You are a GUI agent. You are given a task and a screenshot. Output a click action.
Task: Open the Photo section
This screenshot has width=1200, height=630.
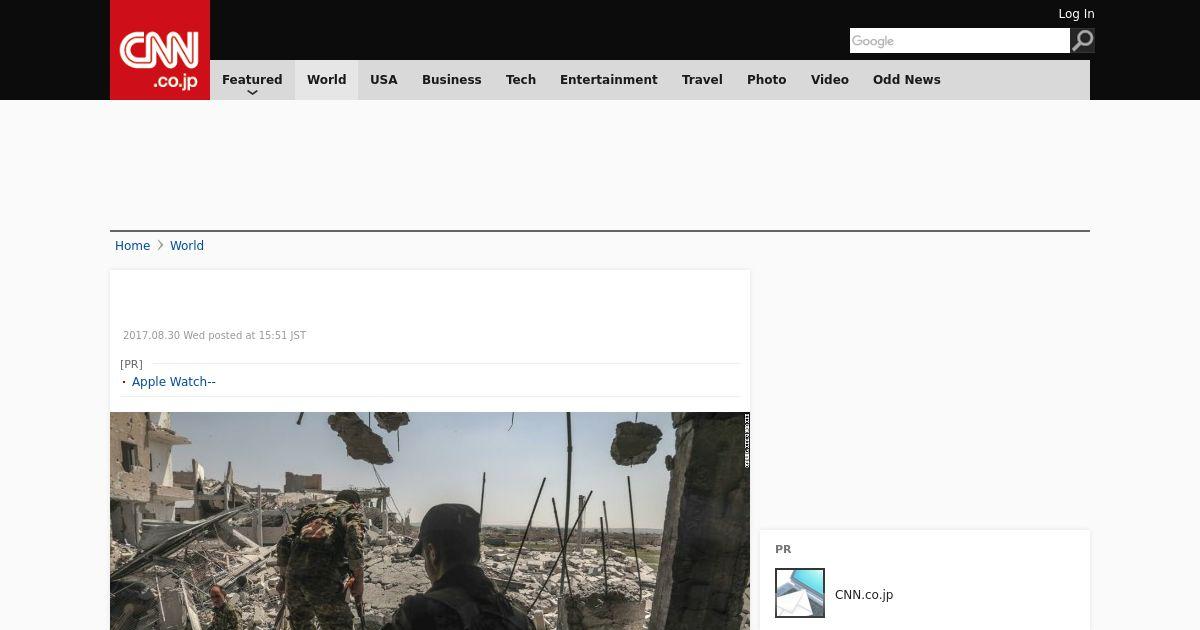click(767, 80)
